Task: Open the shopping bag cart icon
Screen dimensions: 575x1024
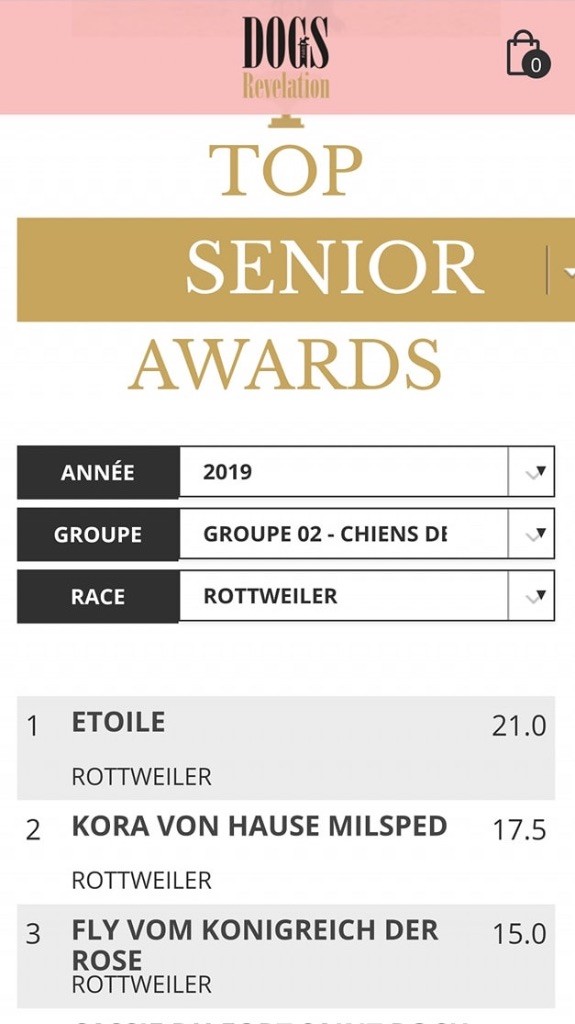Action: pos(528,53)
